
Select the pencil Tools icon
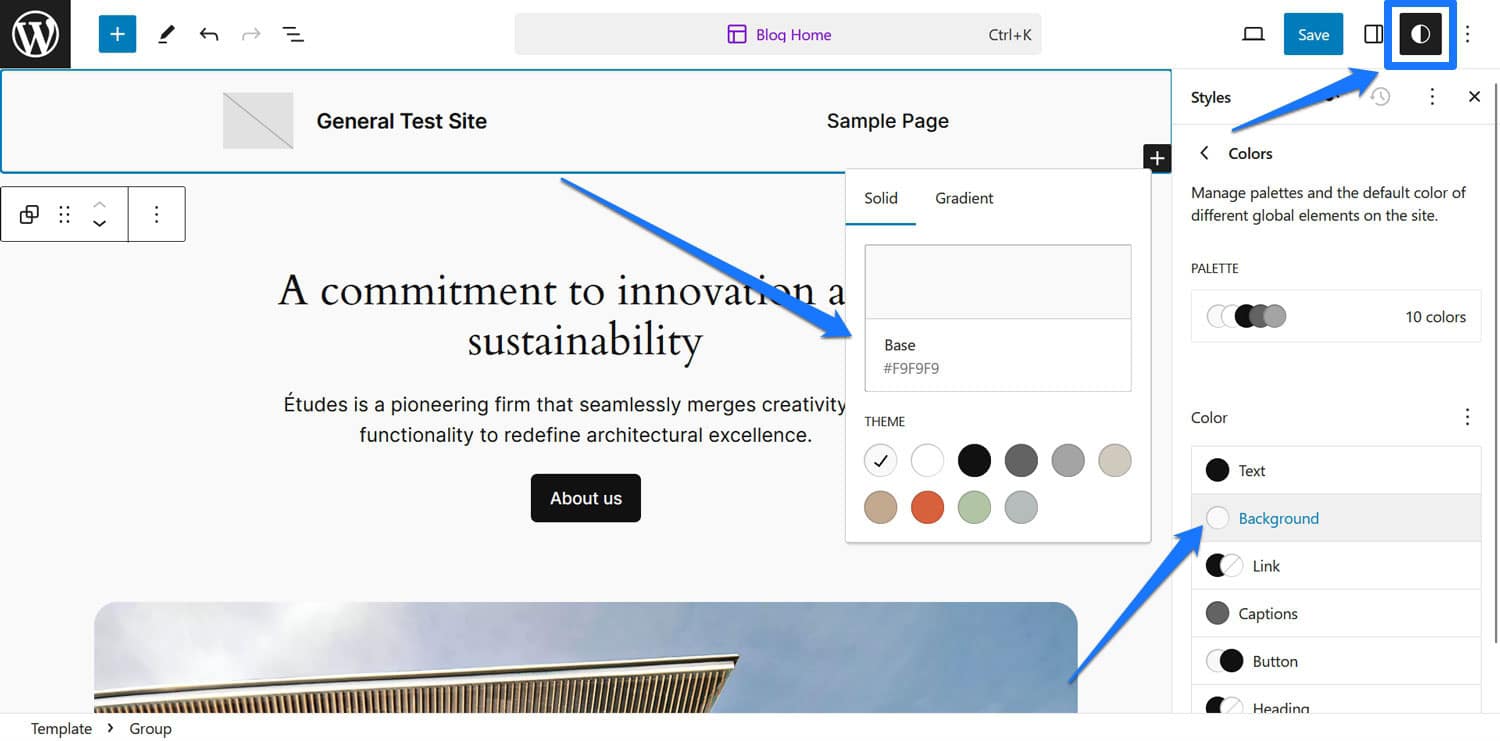pyautogui.click(x=166, y=34)
